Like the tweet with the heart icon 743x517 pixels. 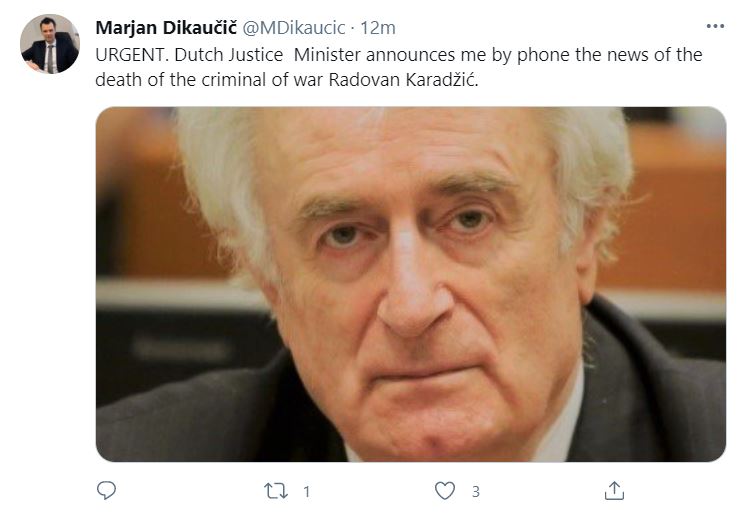444,491
